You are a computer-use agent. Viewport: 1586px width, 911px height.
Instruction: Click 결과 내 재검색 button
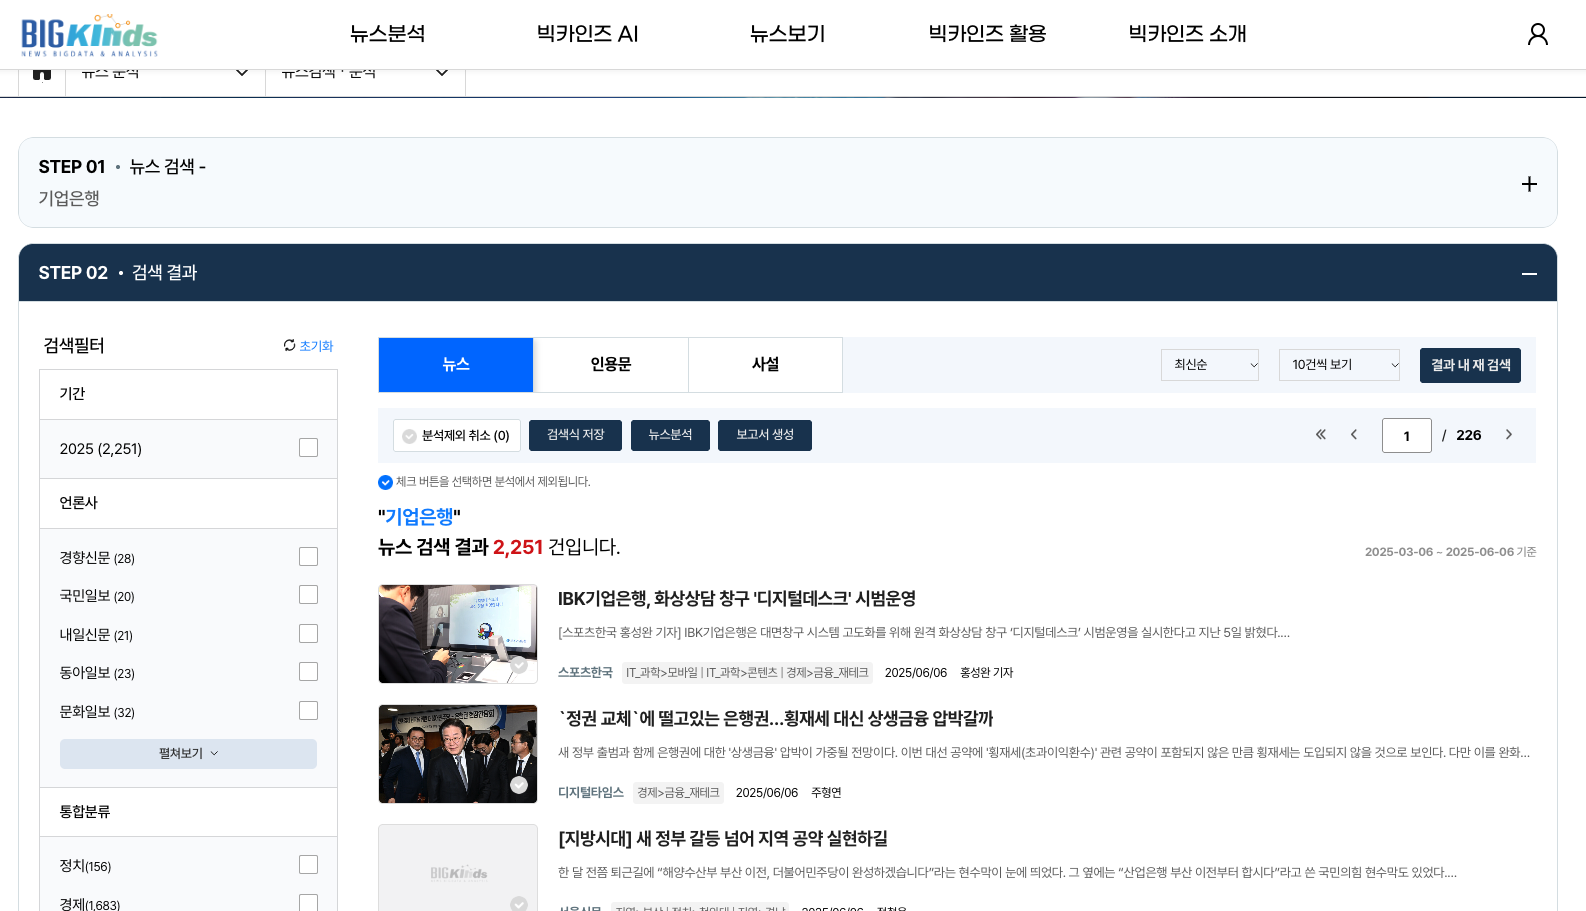coord(1470,366)
